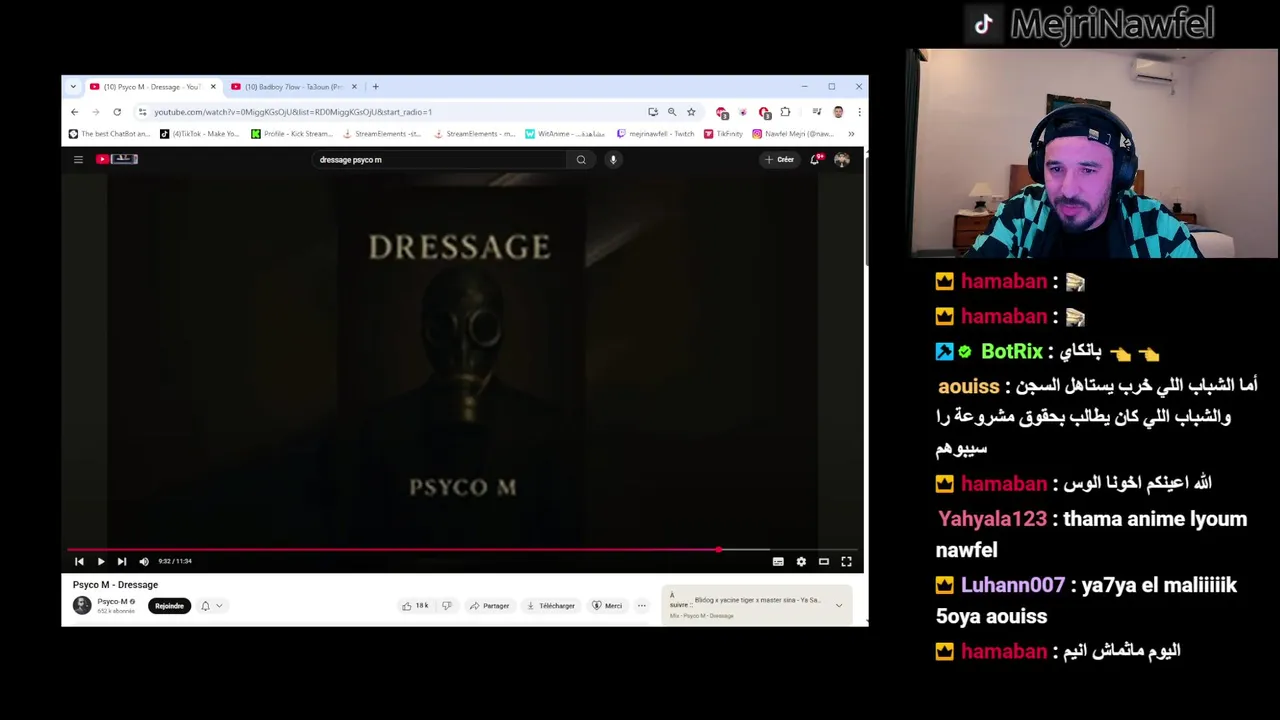Start voice search with the microphone icon
1280x720 pixels.
point(613,160)
